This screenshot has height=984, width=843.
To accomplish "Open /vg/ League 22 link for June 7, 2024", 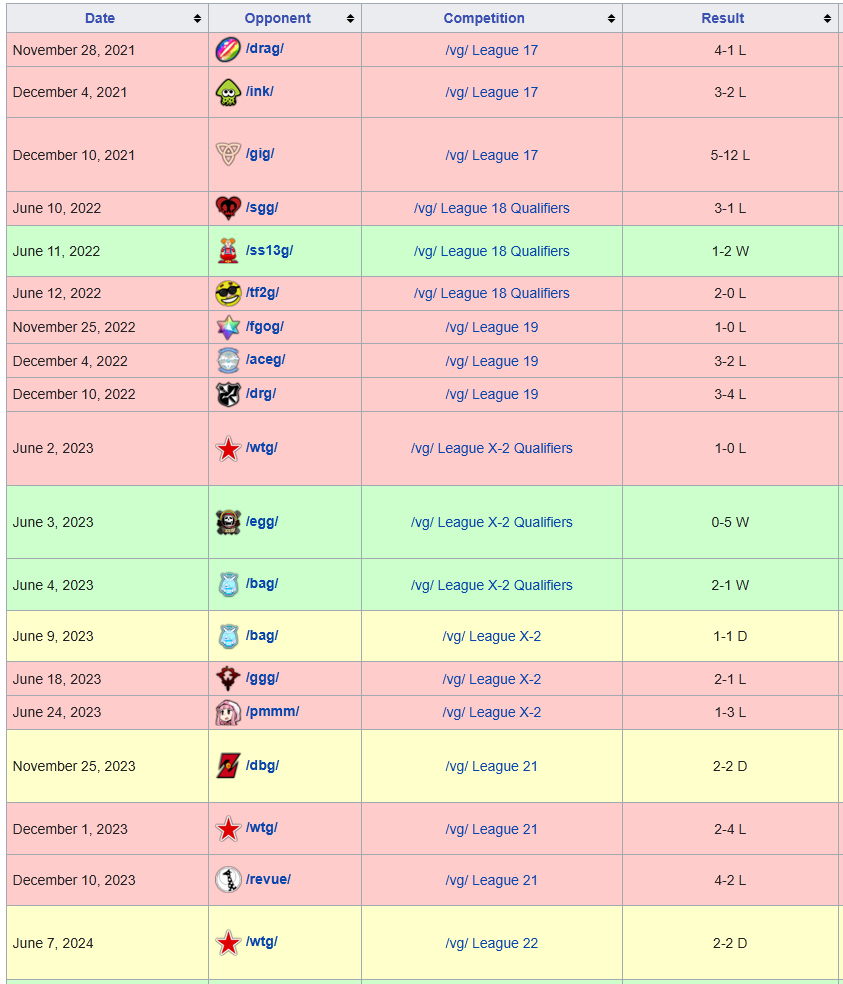I will pyautogui.click(x=491, y=943).
